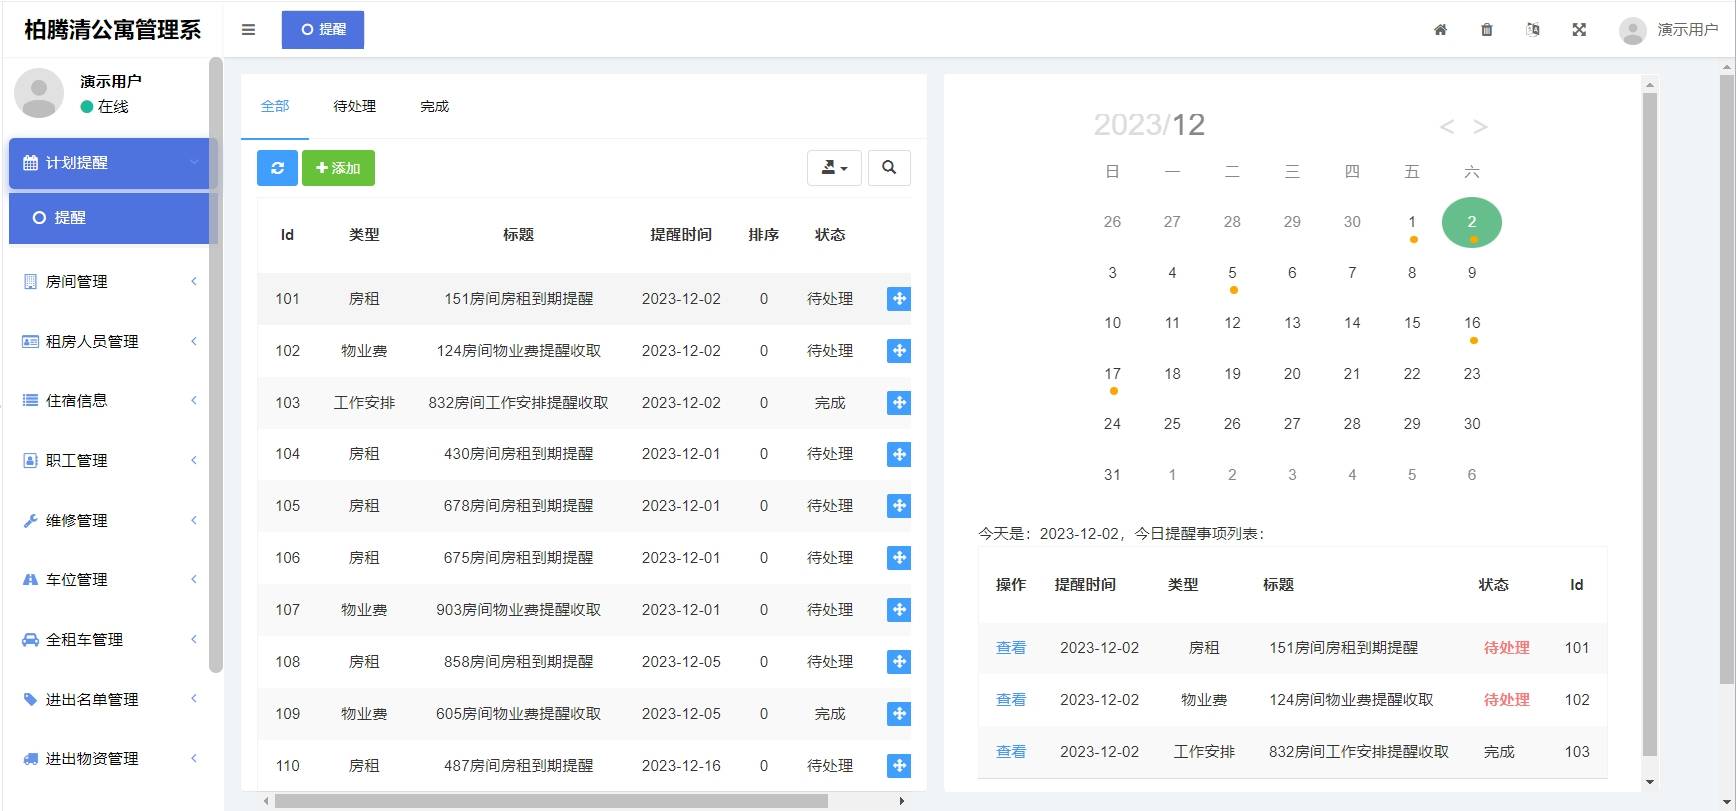Click the green 添加 button
Screen dimensions: 1736x811
click(338, 168)
